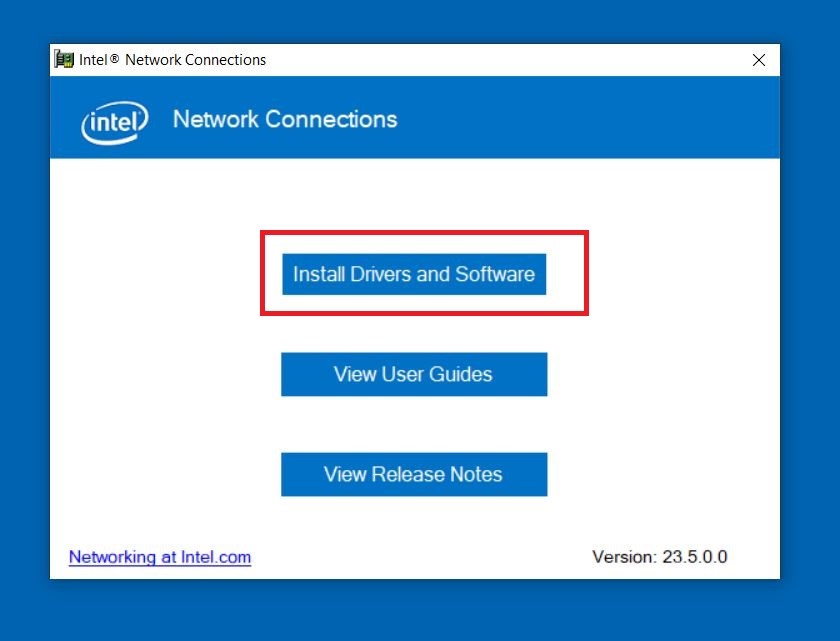This screenshot has height=641, width=840.
Task: Close the Intel Network Connections window
Action: pos(759,60)
